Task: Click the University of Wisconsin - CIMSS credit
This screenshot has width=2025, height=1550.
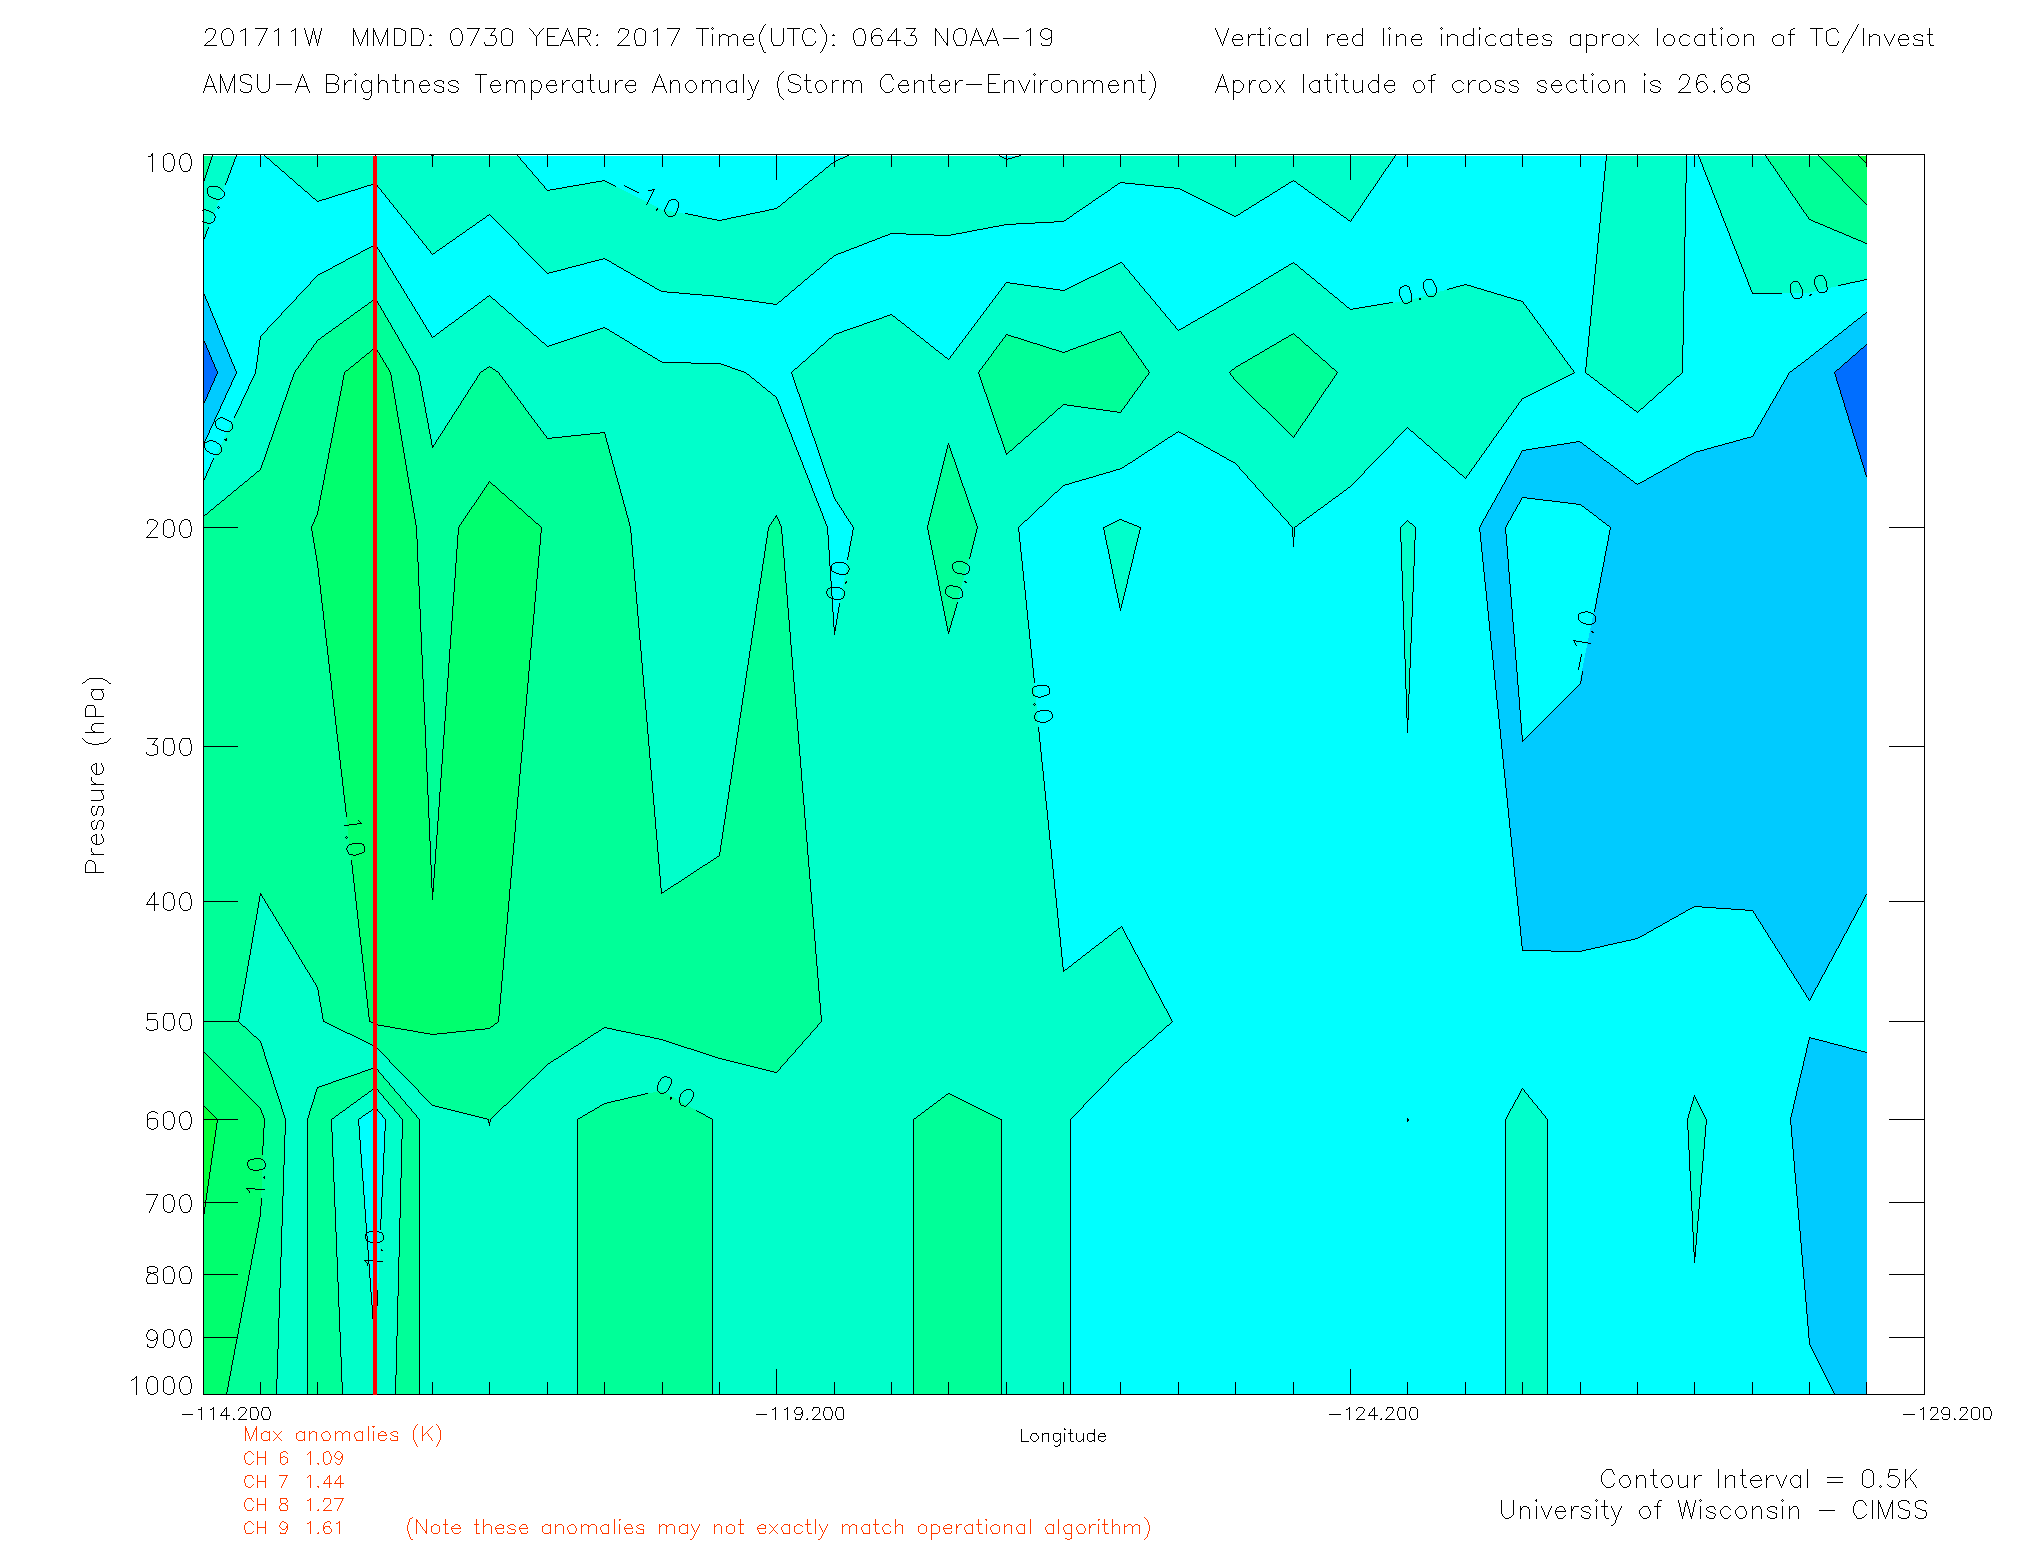Action: pos(1712,1511)
